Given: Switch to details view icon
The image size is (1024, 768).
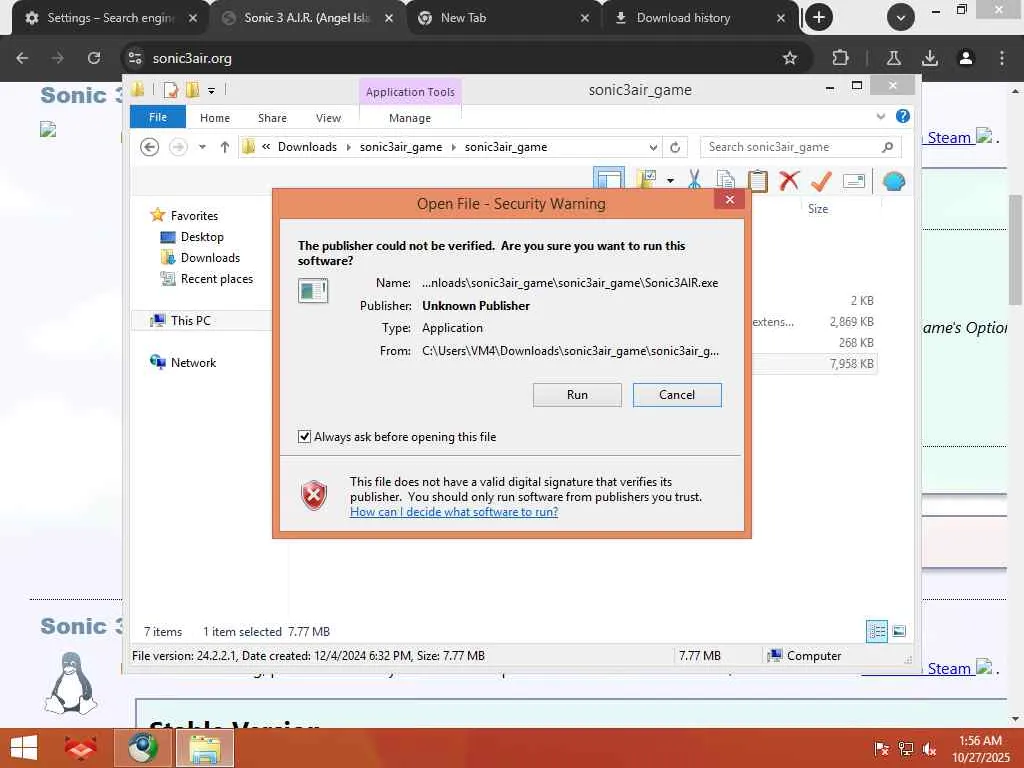Looking at the screenshot, I should point(876,631).
